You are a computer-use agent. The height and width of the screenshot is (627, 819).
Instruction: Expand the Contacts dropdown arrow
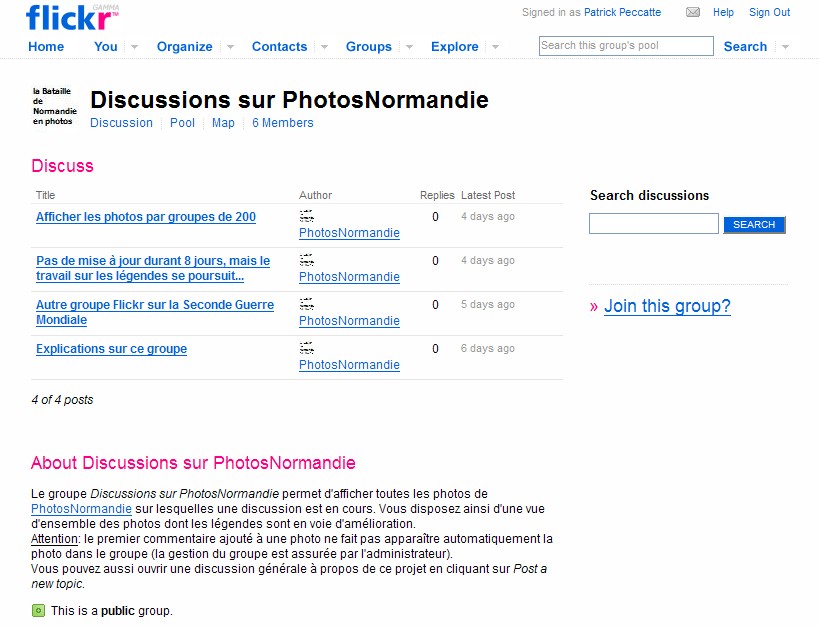pyautogui.click(x=324, y=47)
